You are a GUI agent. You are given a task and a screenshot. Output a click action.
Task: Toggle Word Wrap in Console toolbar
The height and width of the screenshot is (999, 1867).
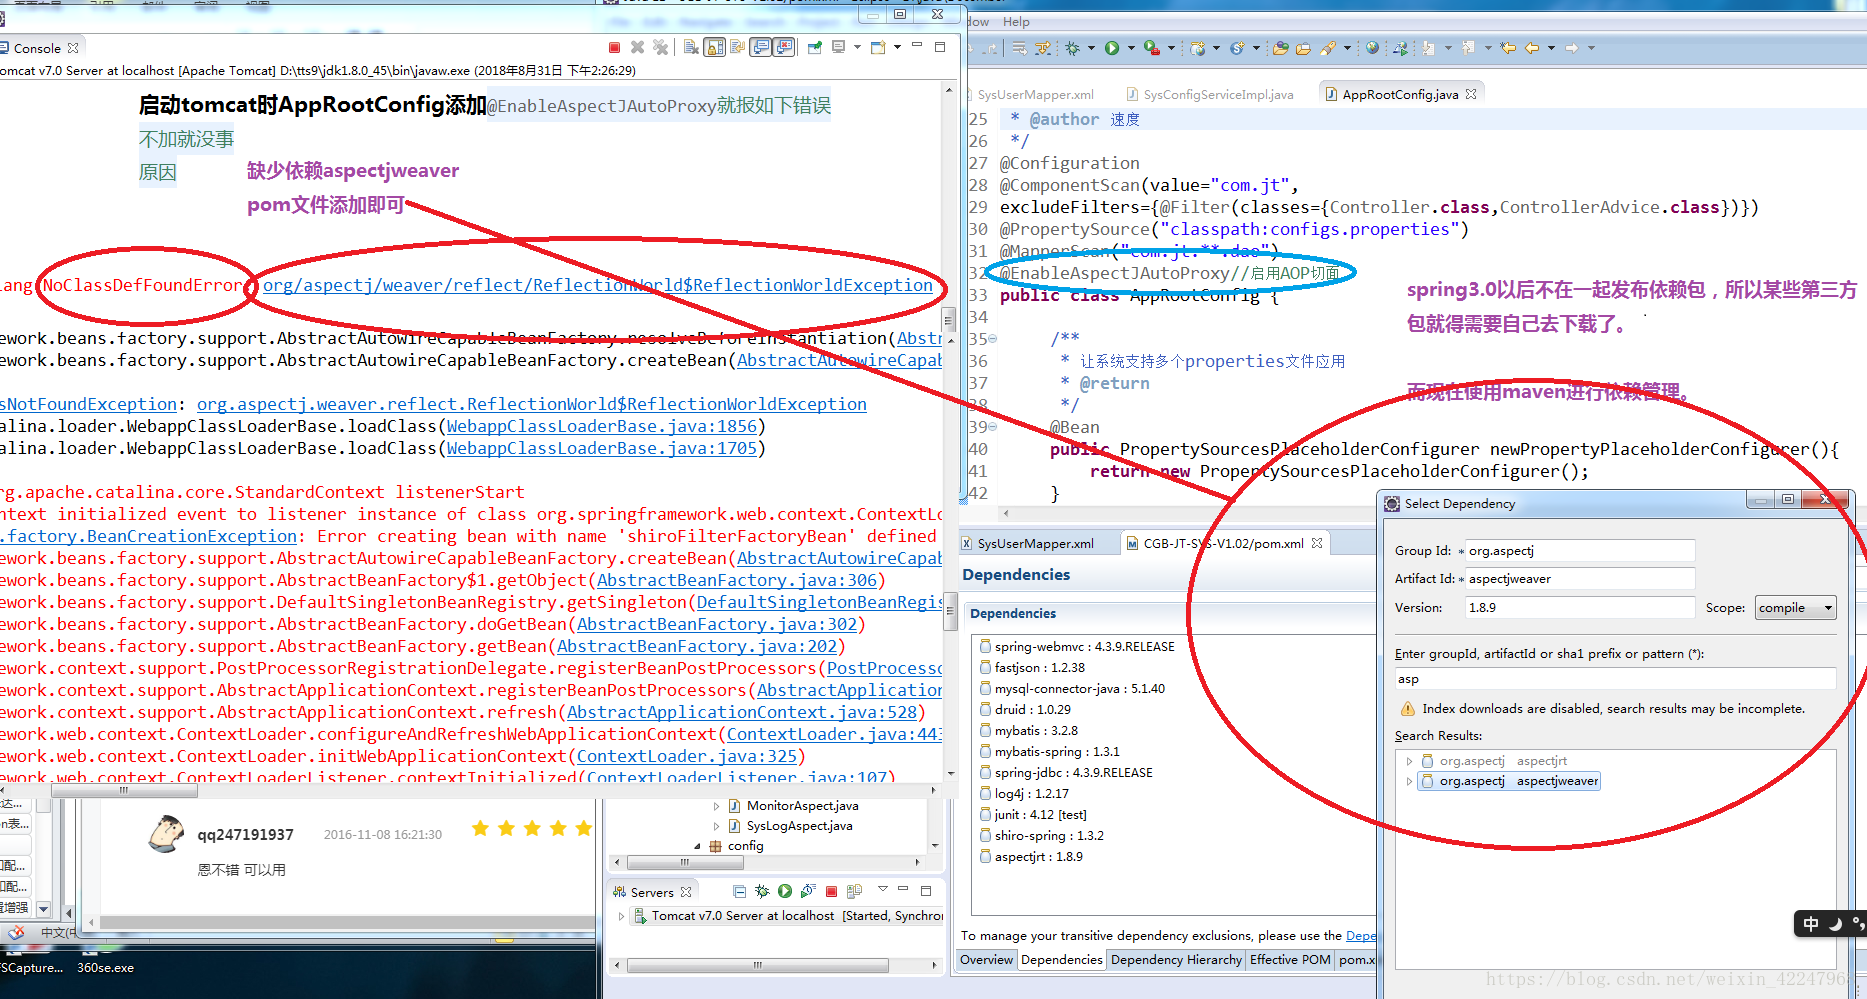[x=737, y=48]
